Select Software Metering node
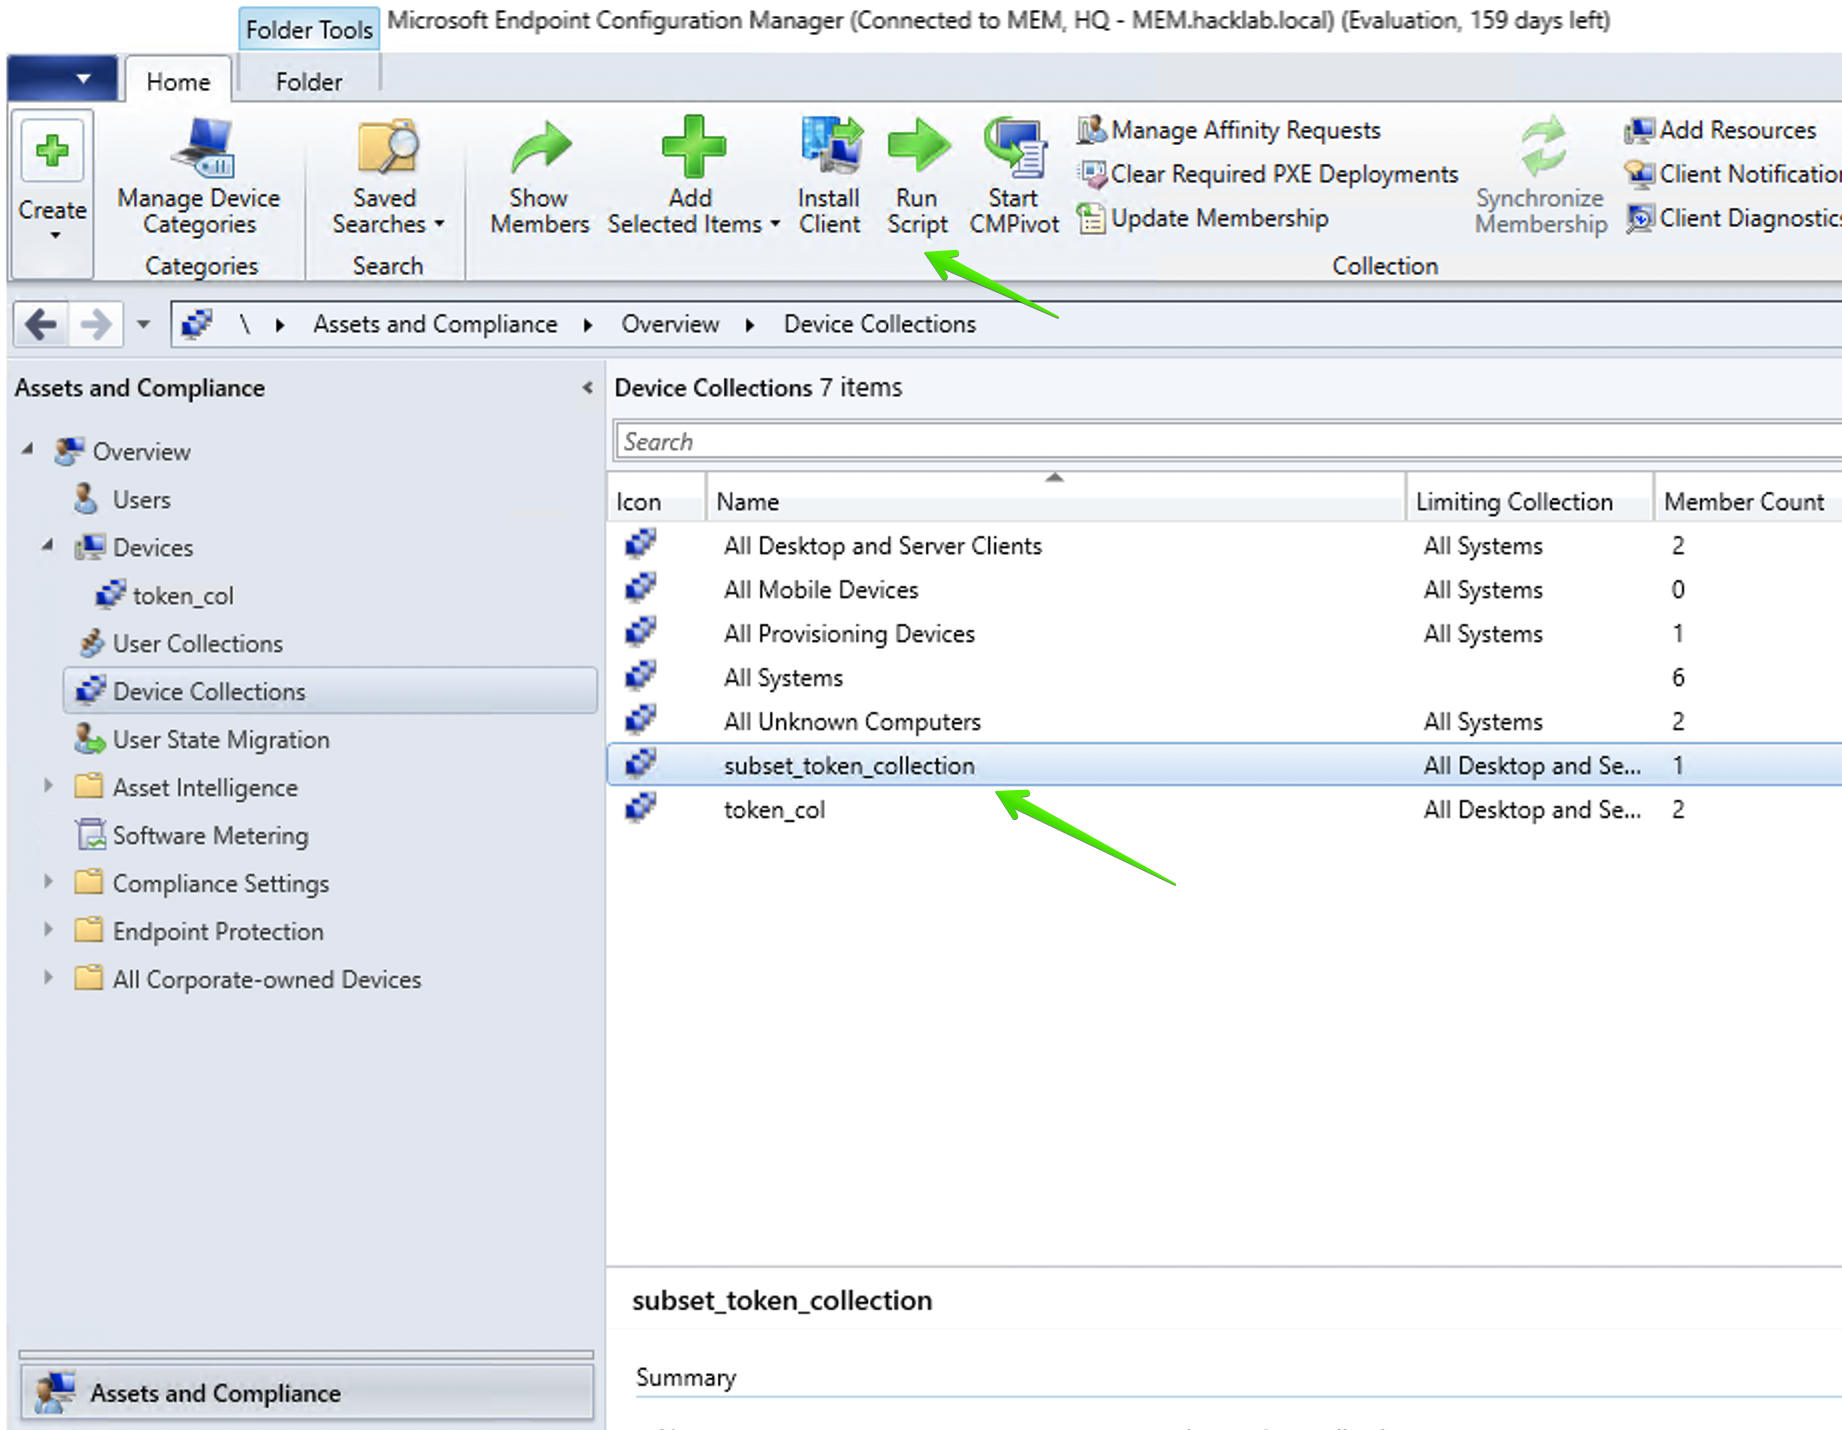 click(210, 835)
